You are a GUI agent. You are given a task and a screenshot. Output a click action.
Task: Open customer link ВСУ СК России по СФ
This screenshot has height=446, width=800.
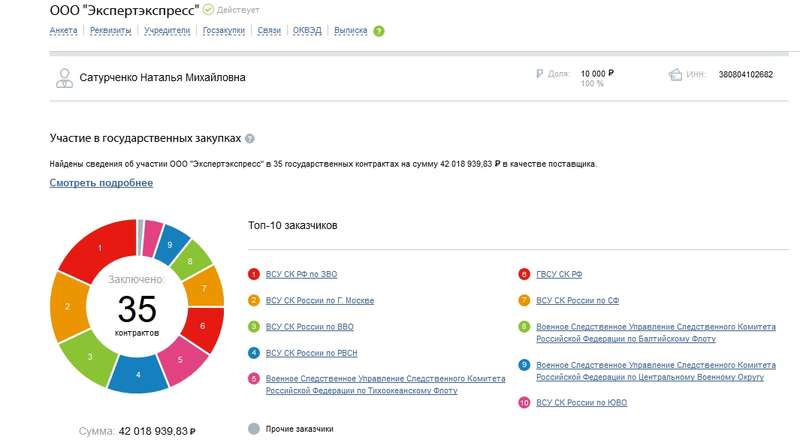578,301
